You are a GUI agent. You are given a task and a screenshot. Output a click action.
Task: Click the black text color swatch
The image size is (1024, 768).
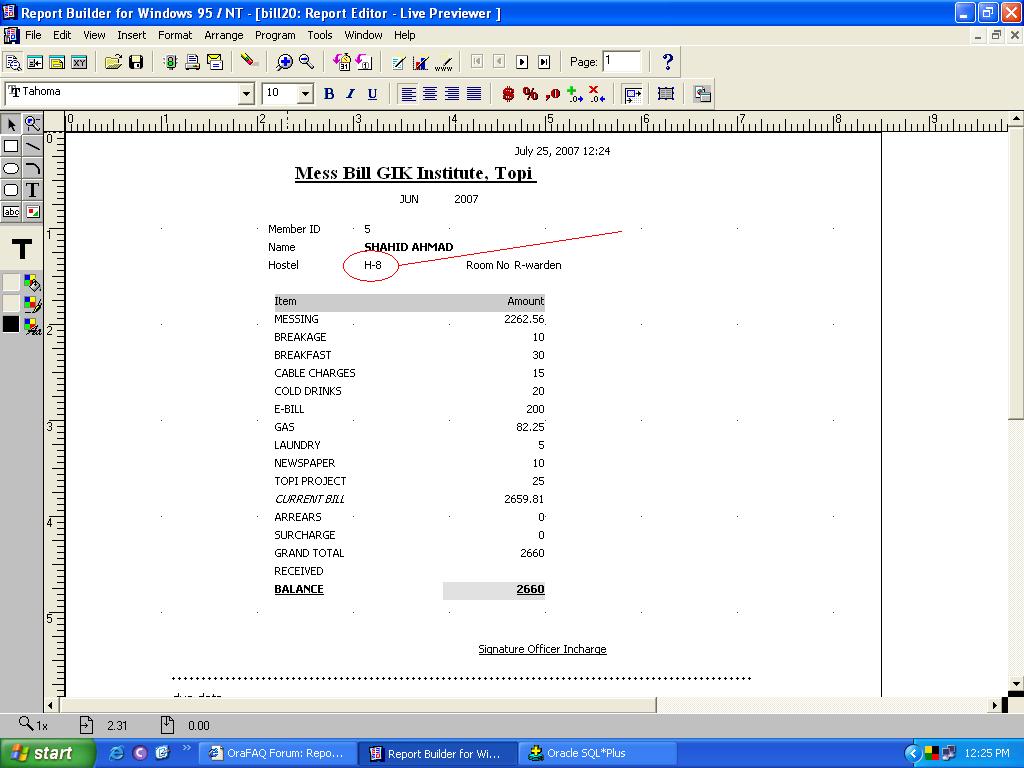11,324
